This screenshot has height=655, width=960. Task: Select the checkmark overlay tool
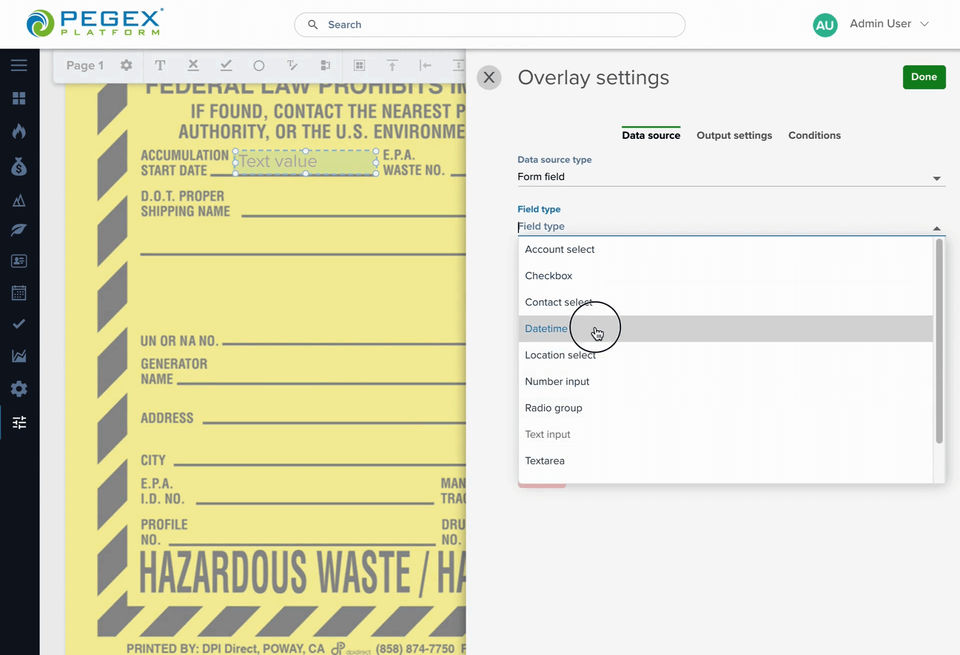point(226,65)
